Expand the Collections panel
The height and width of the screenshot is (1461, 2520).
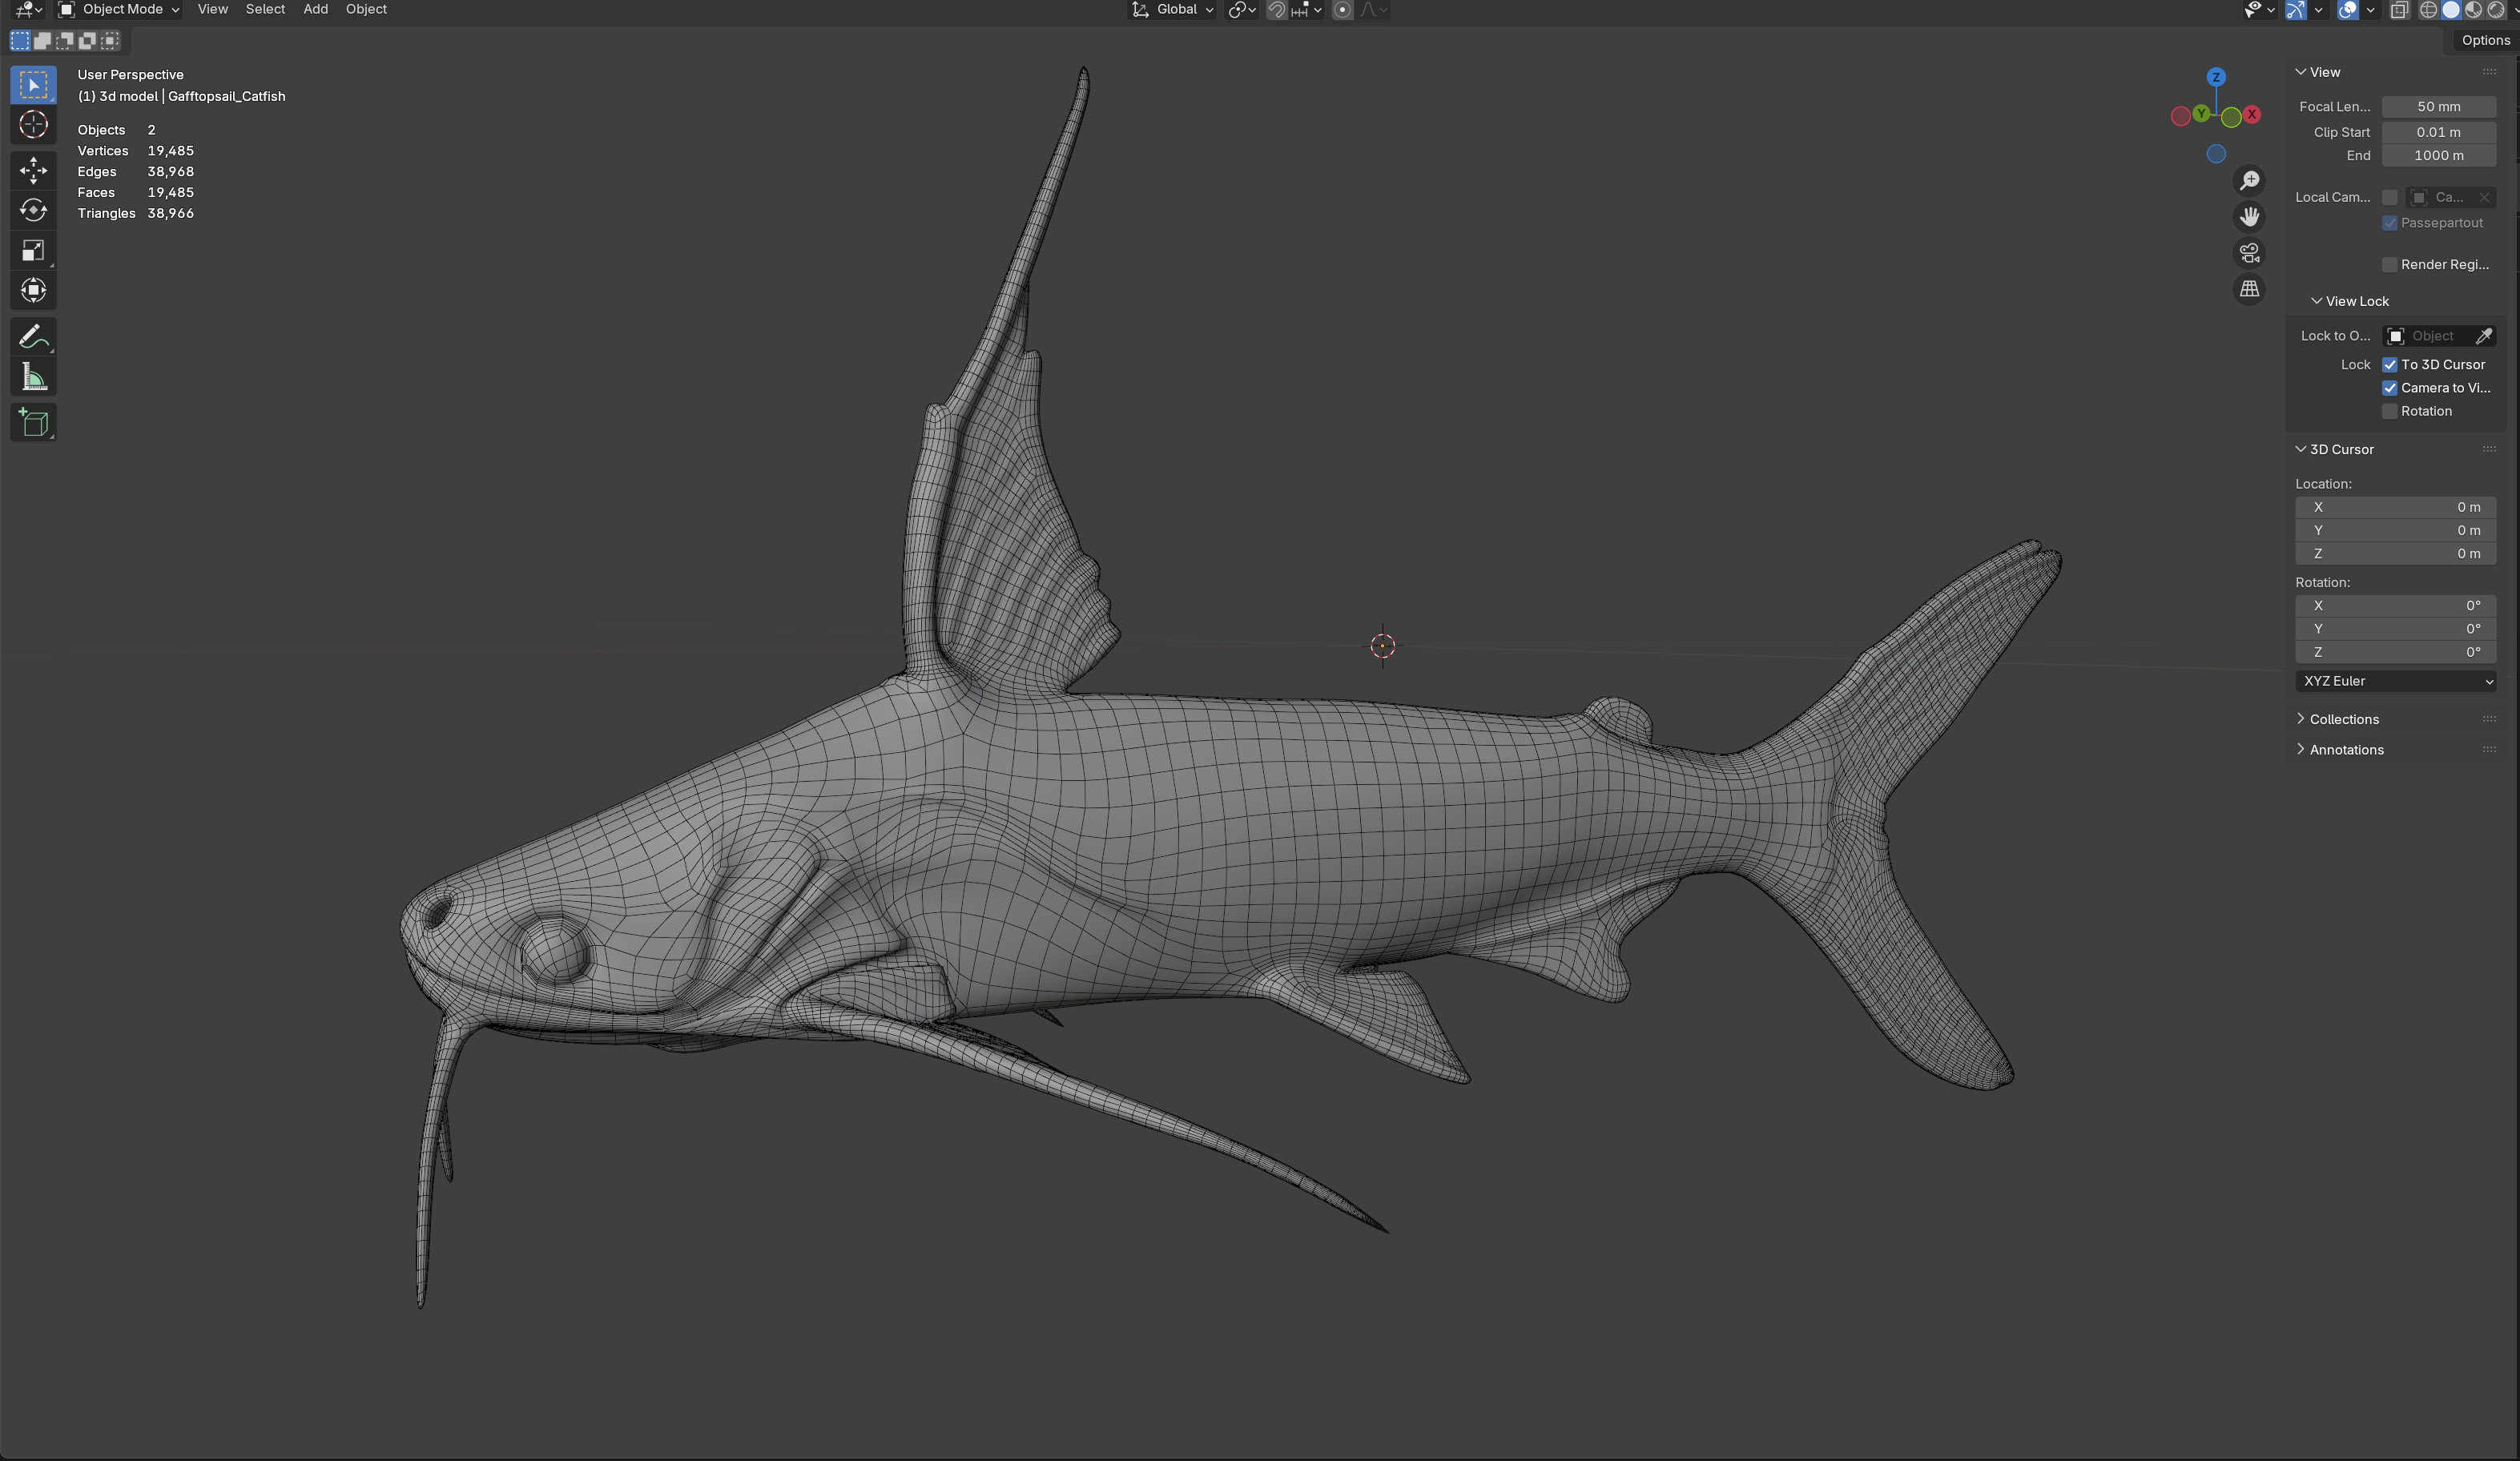point(2343,719)
